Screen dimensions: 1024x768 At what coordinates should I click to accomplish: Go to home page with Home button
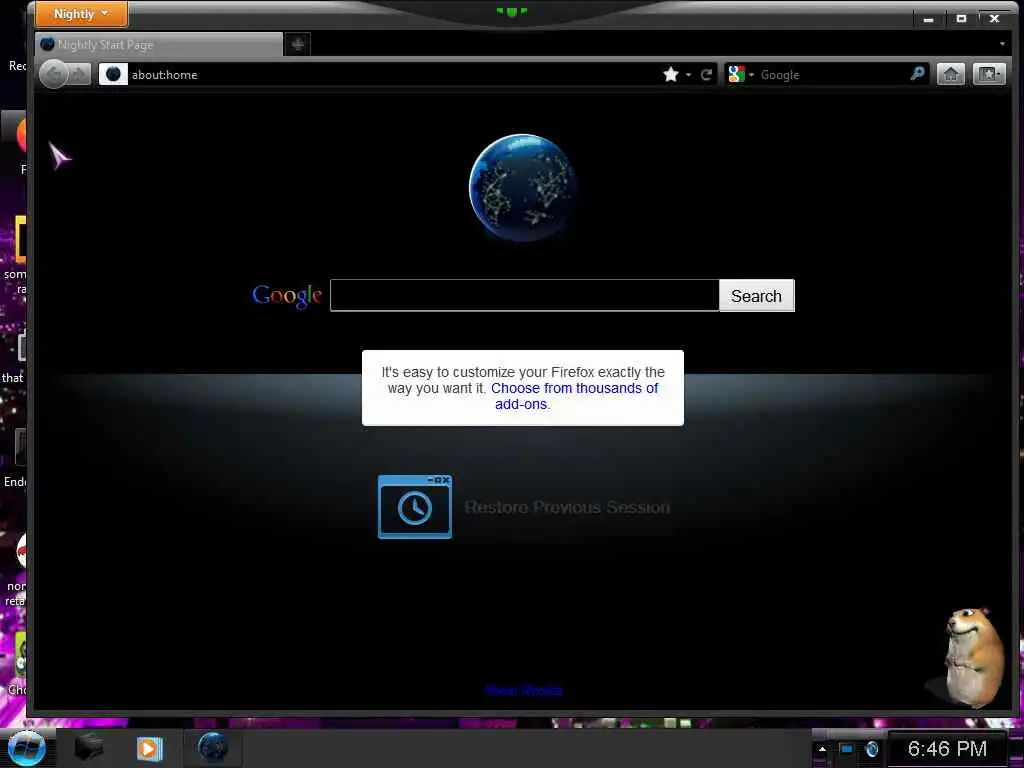pos(951,74)
